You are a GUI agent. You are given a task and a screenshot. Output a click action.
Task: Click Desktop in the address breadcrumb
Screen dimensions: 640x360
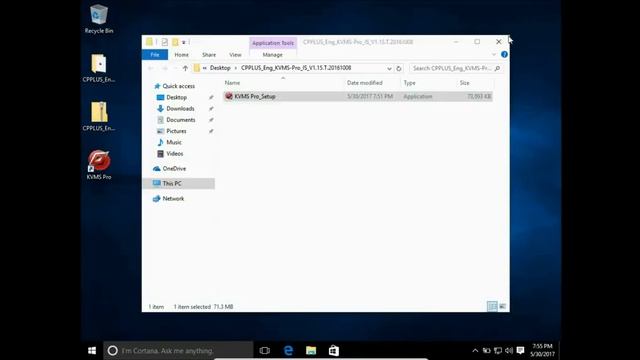click(220, 68)
